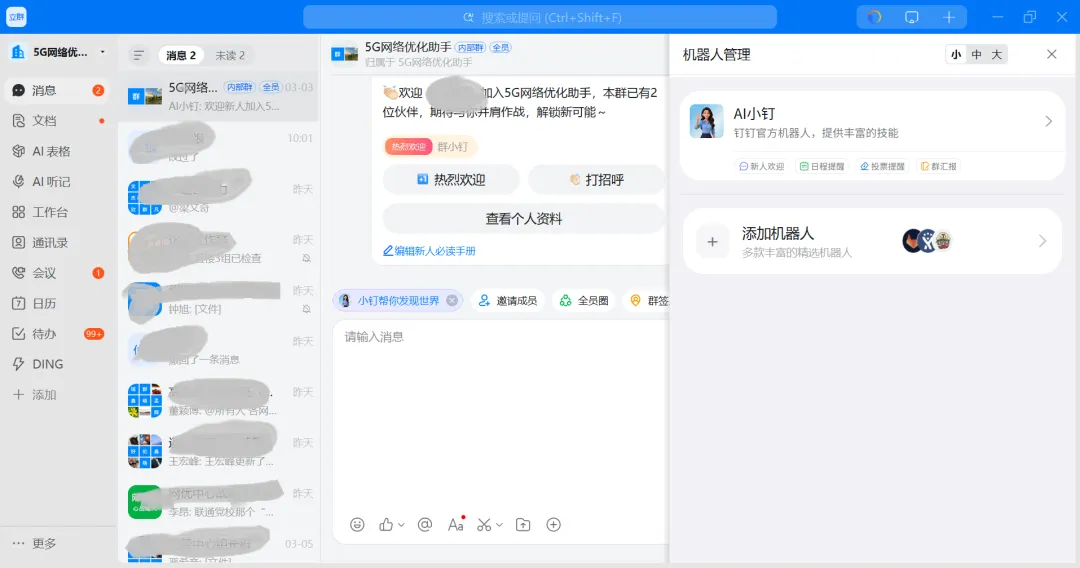The image size is (1080, 568).
Task: Click the 5G网络优化助手 group avatar in chat header
Action: [344, 54]
